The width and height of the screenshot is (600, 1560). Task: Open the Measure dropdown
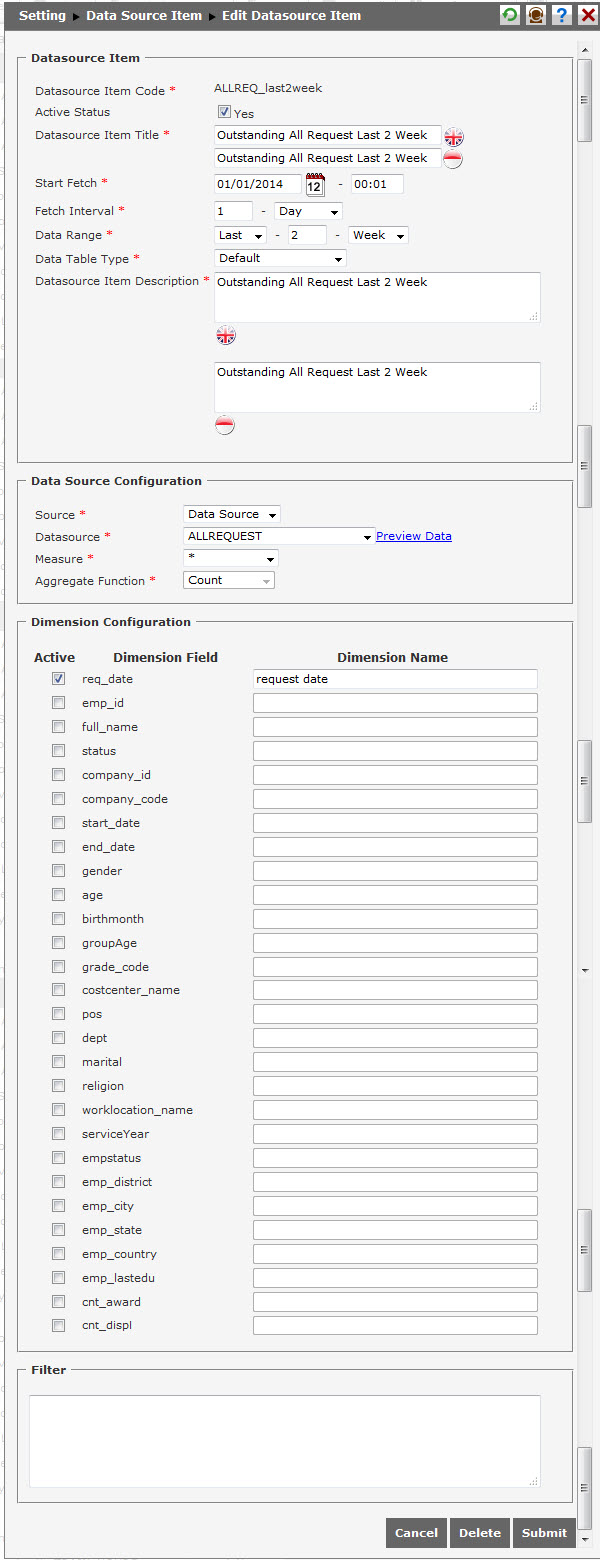click(x=230, y=558)
